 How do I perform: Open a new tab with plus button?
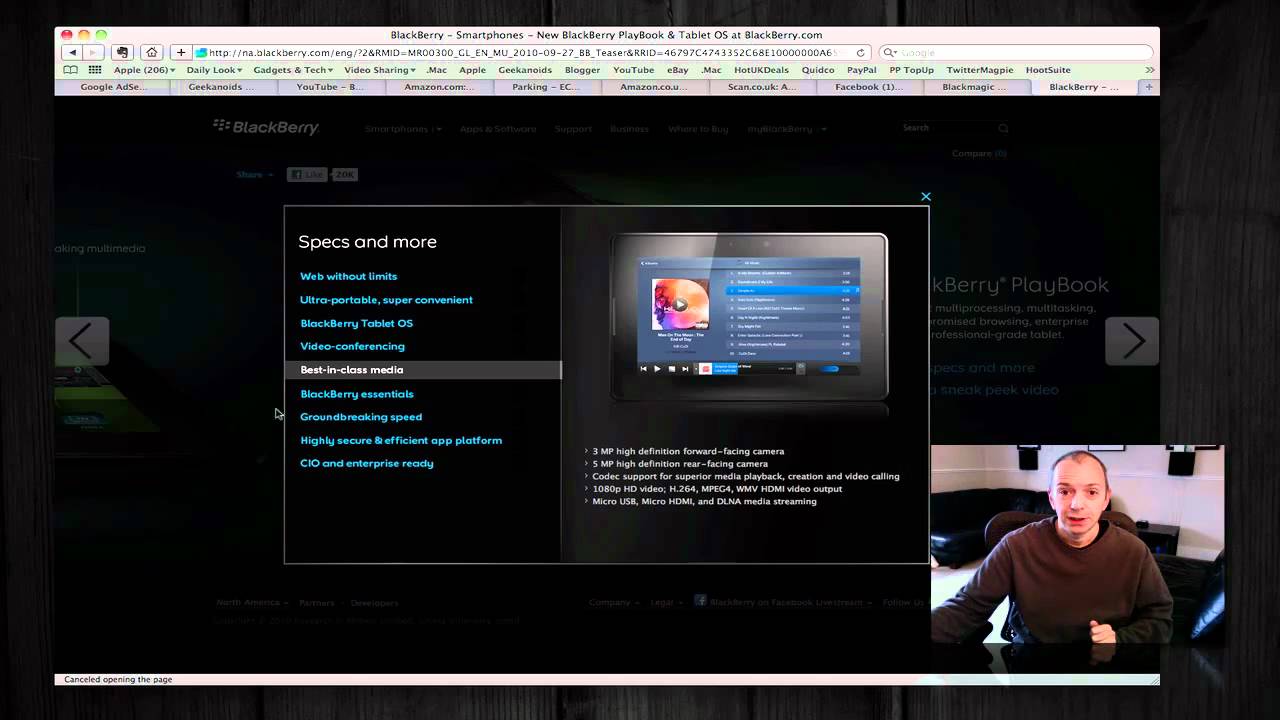[x=1148, y=87]
